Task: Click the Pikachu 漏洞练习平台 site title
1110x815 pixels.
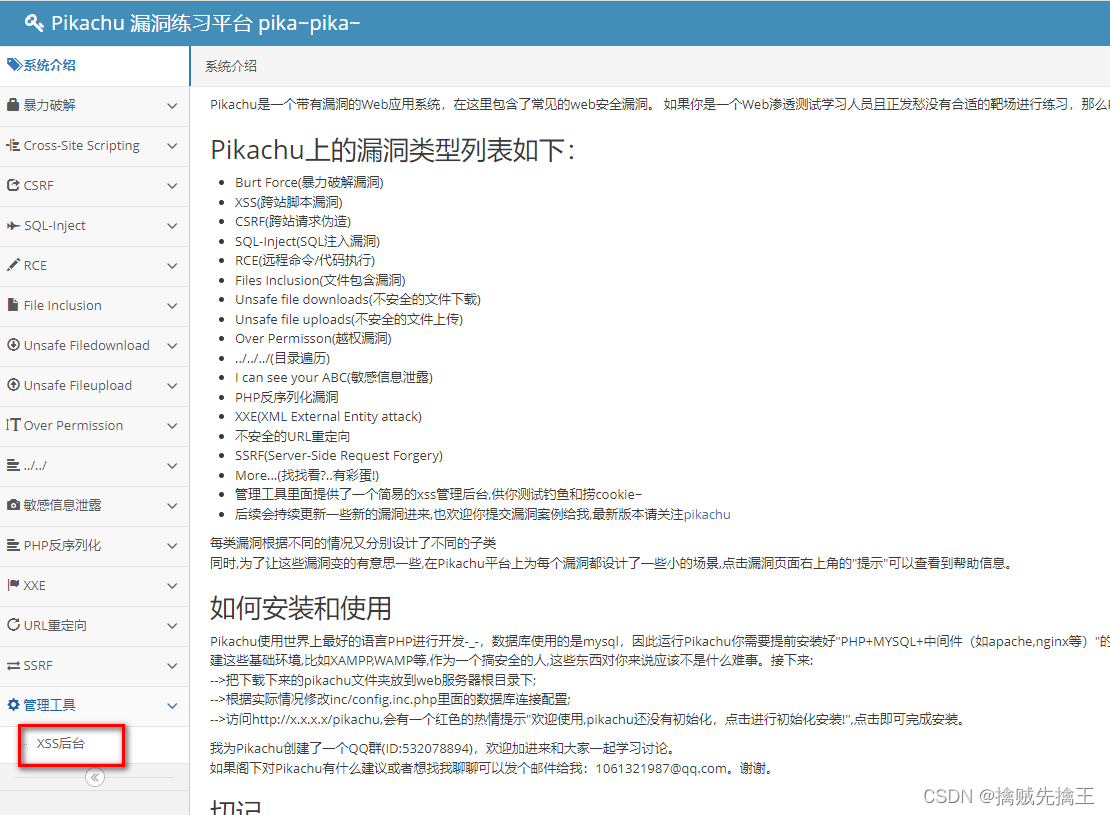Action: coord(206,23)
